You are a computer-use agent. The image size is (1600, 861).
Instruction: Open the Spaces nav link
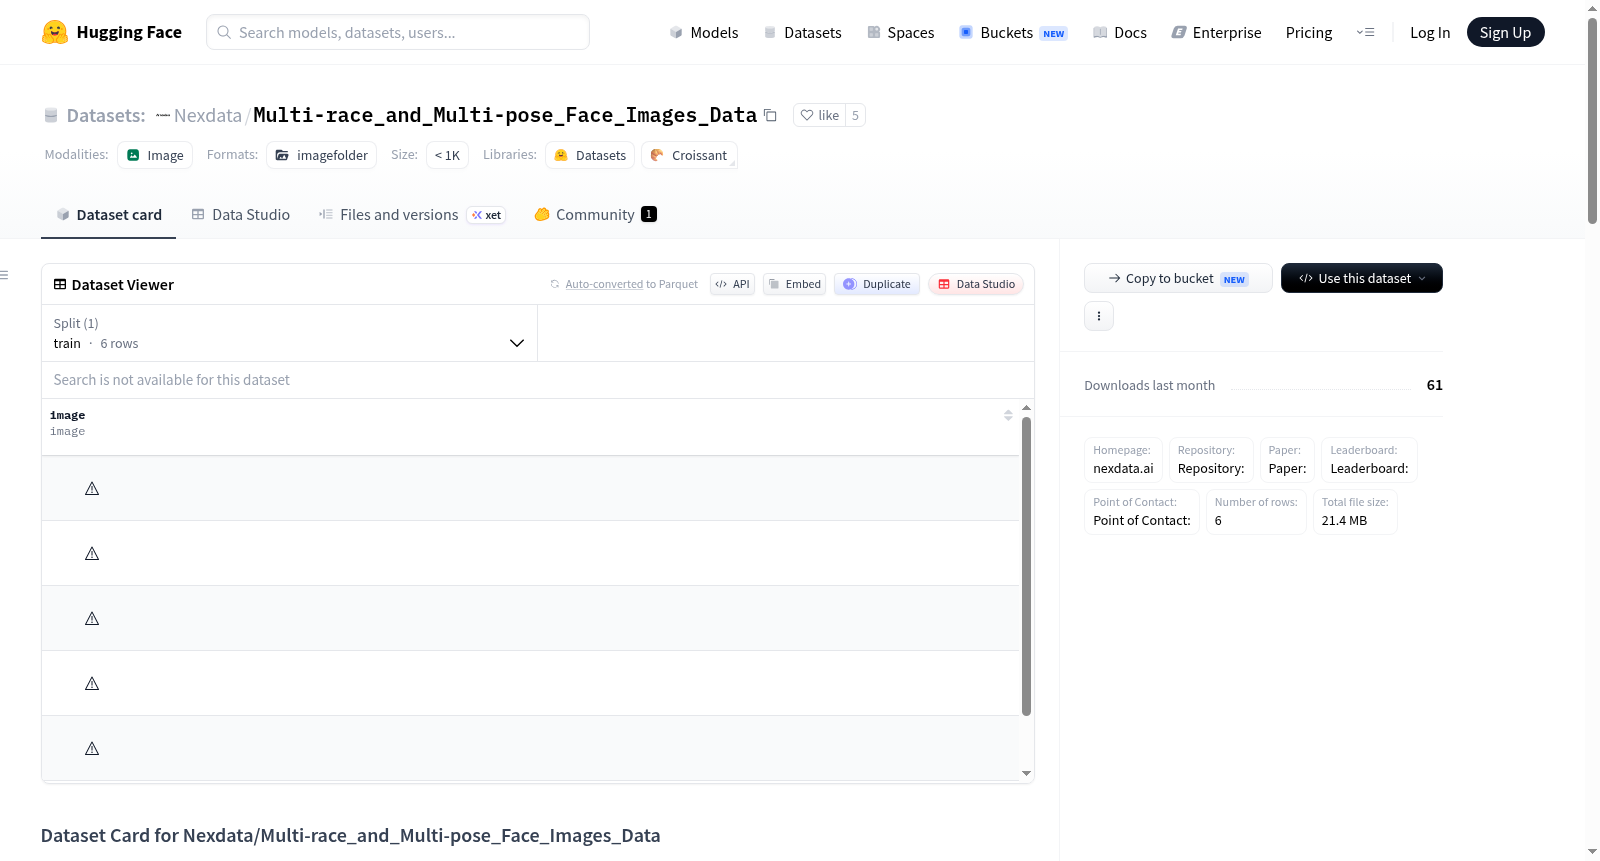coord(900,32)
